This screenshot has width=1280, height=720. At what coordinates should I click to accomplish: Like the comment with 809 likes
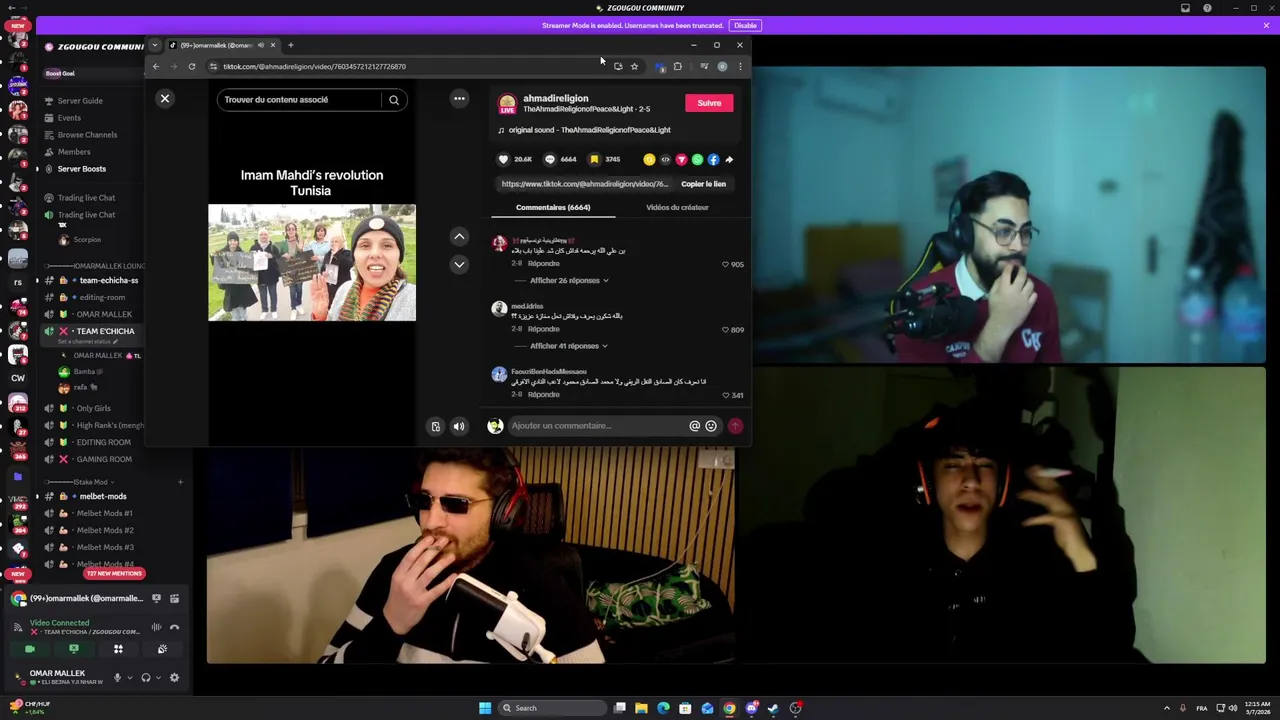726,329
